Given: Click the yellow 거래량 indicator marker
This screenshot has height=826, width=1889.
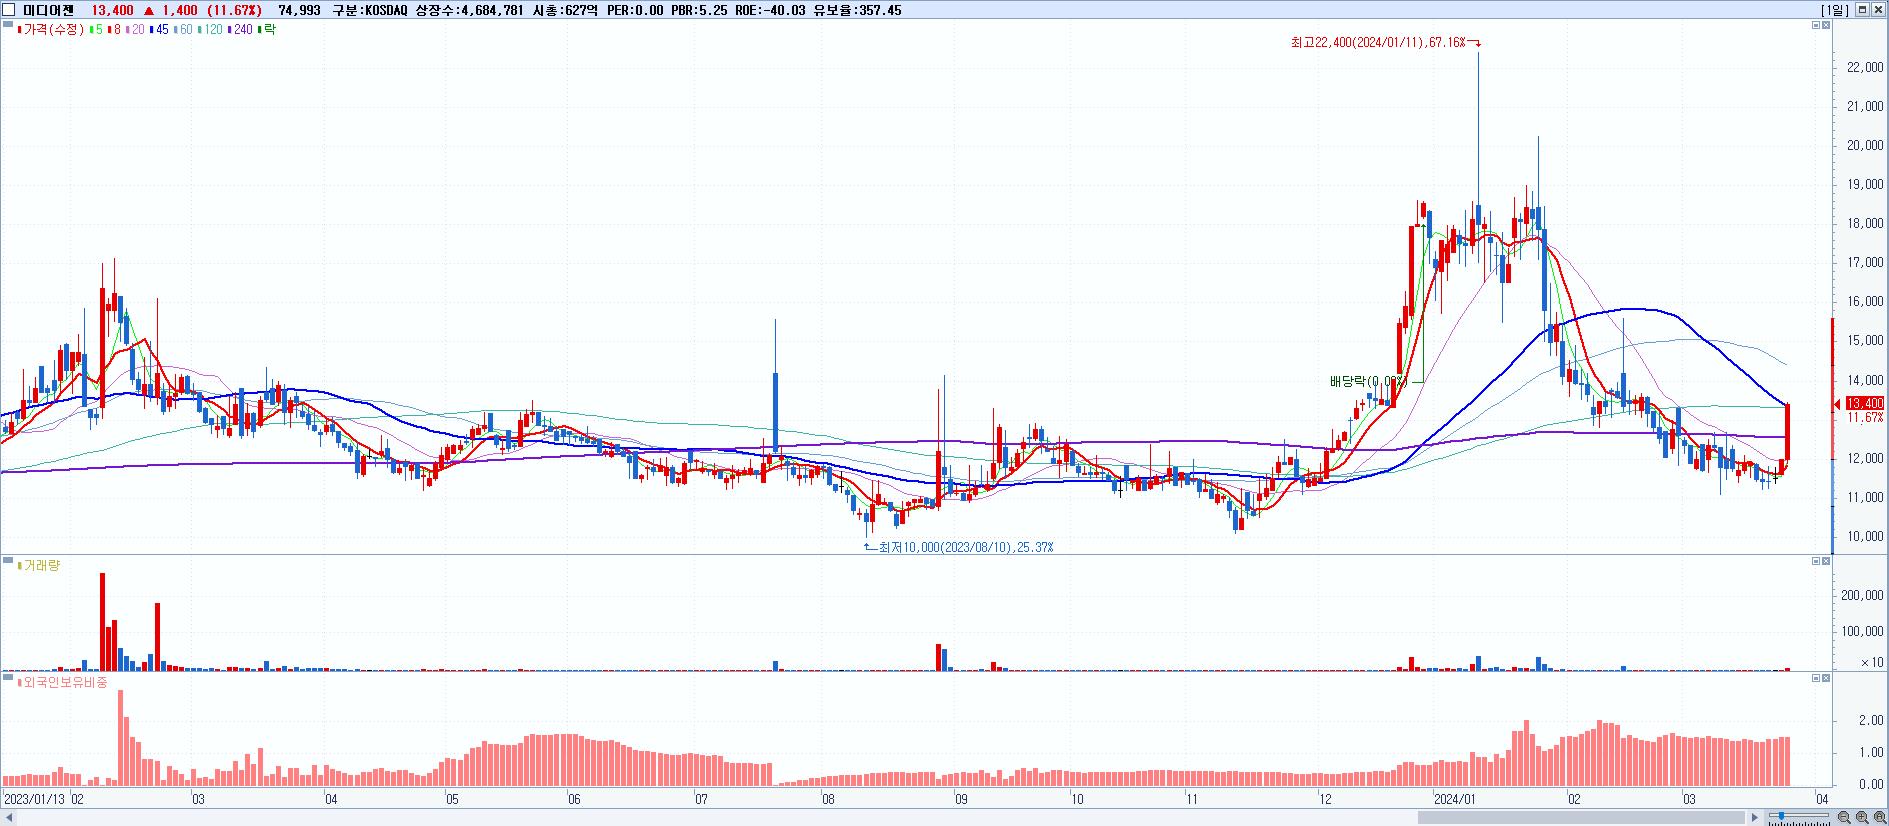Looking at the screenshot, I should tap(20, 566).
